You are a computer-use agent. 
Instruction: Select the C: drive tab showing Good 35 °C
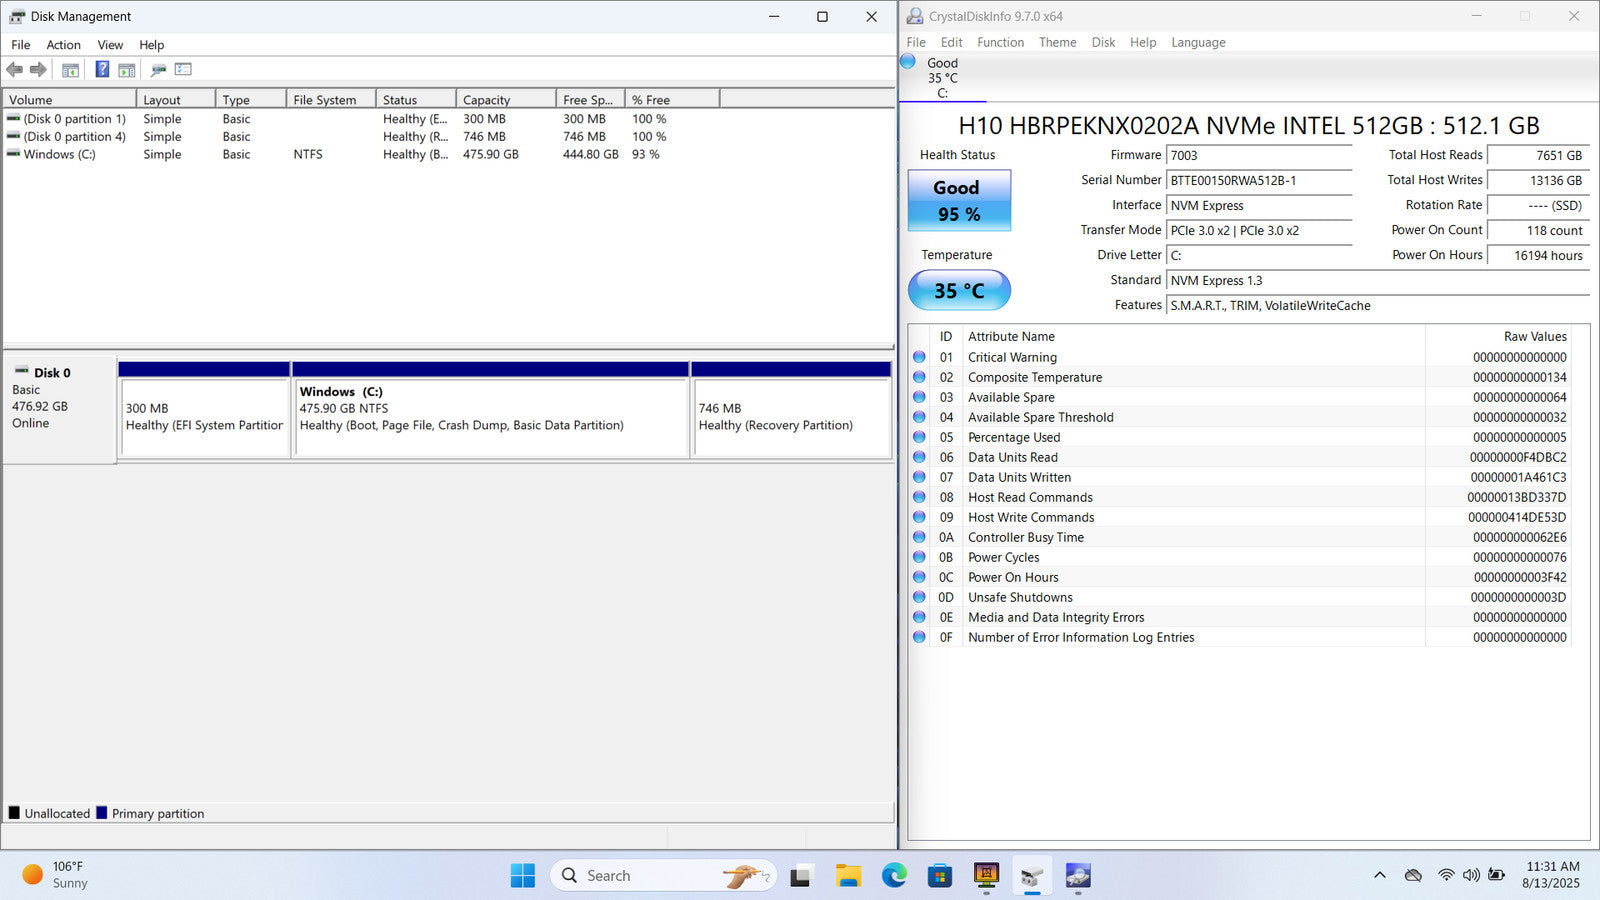click(x=941, y=78)
